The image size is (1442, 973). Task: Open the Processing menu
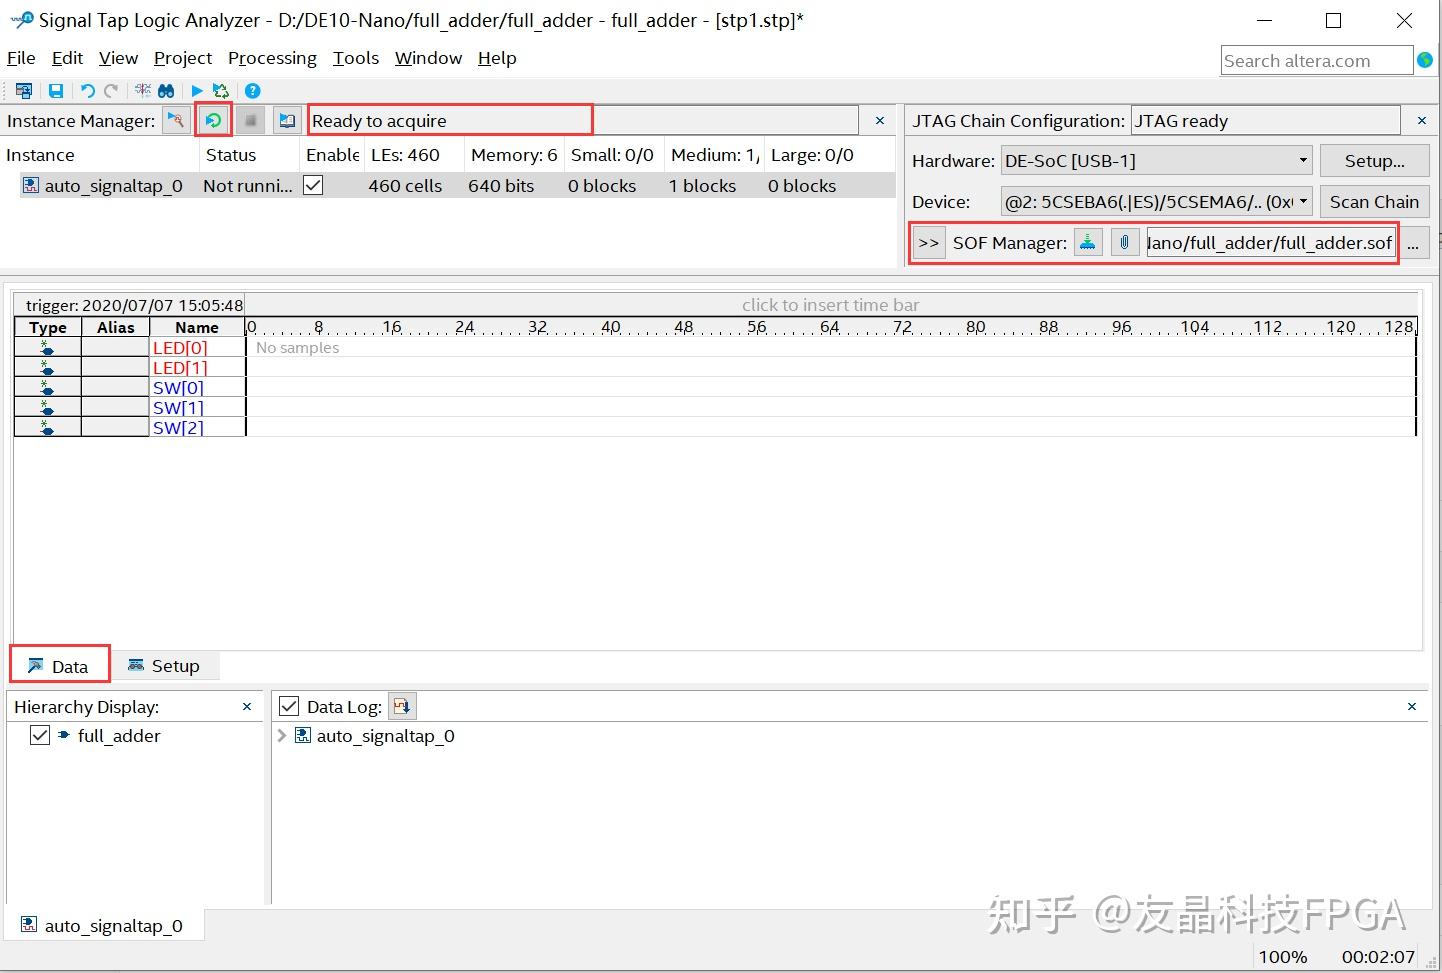pos(272,58)
